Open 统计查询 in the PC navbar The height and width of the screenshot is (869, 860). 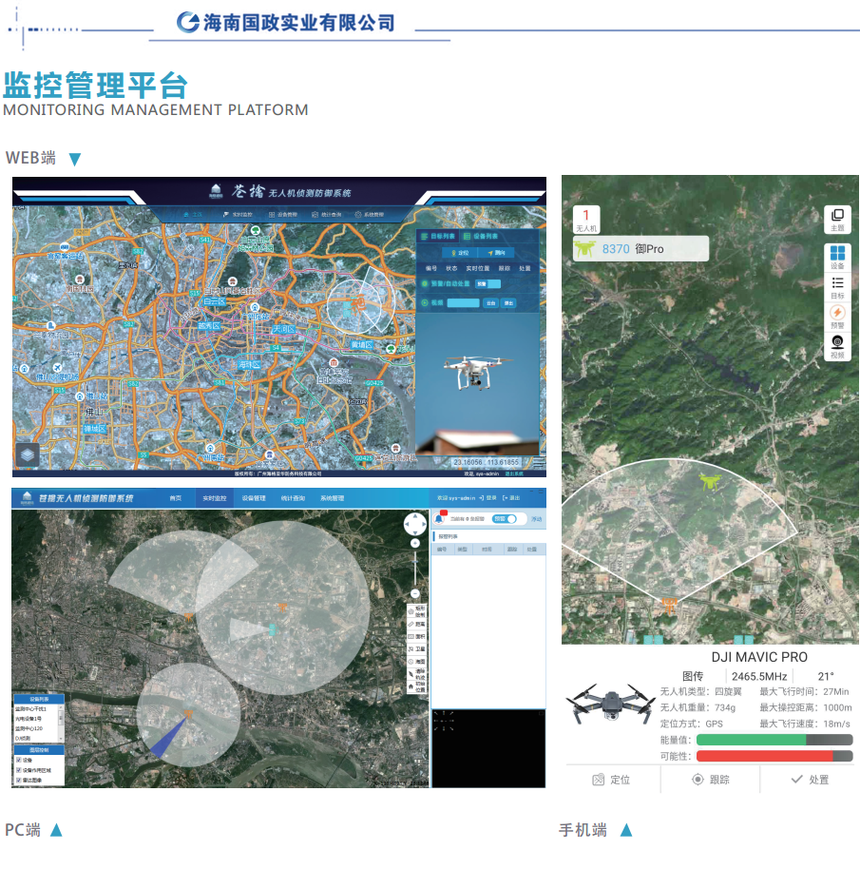click(x=293, y=498)
